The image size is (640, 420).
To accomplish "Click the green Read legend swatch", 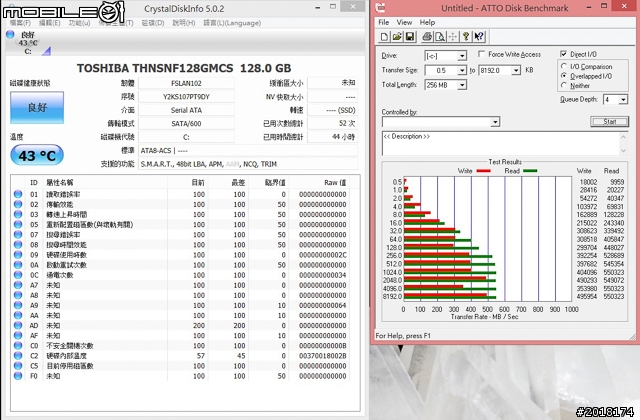I will pos(530,171).
